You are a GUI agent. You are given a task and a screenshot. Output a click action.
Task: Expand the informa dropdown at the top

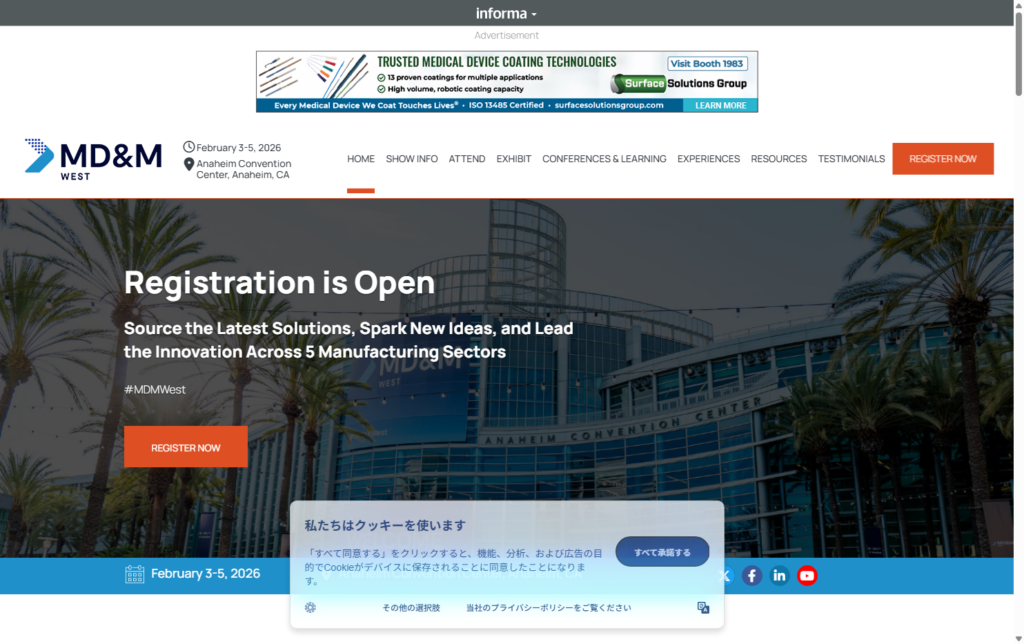pyautogui.click(x=506, y=13)
